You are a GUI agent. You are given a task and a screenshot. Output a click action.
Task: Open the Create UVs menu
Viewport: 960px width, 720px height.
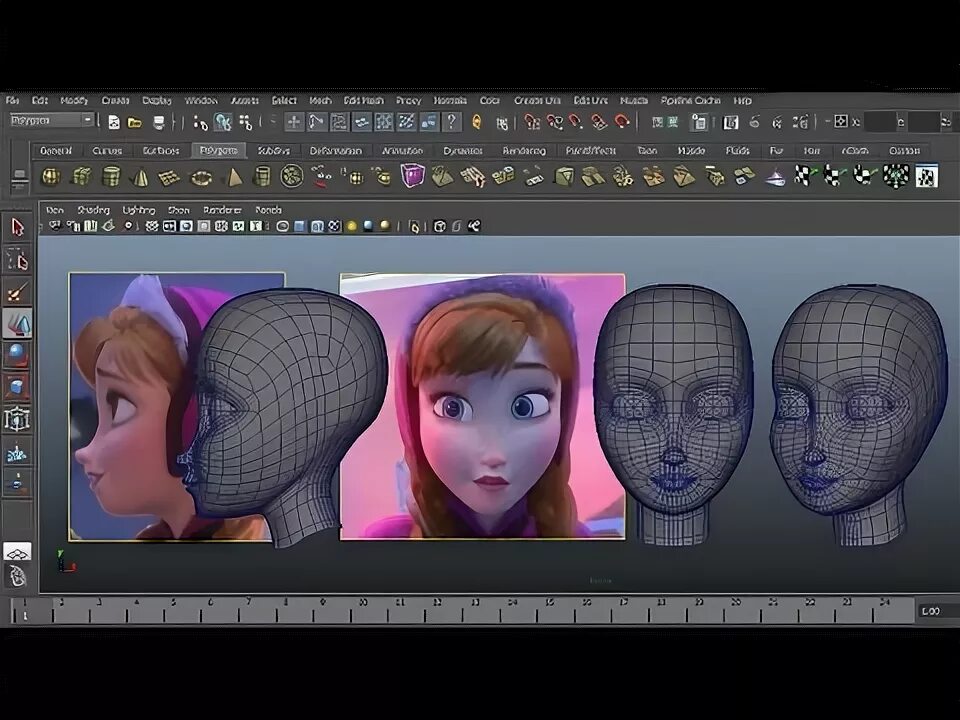pos(537,100)
